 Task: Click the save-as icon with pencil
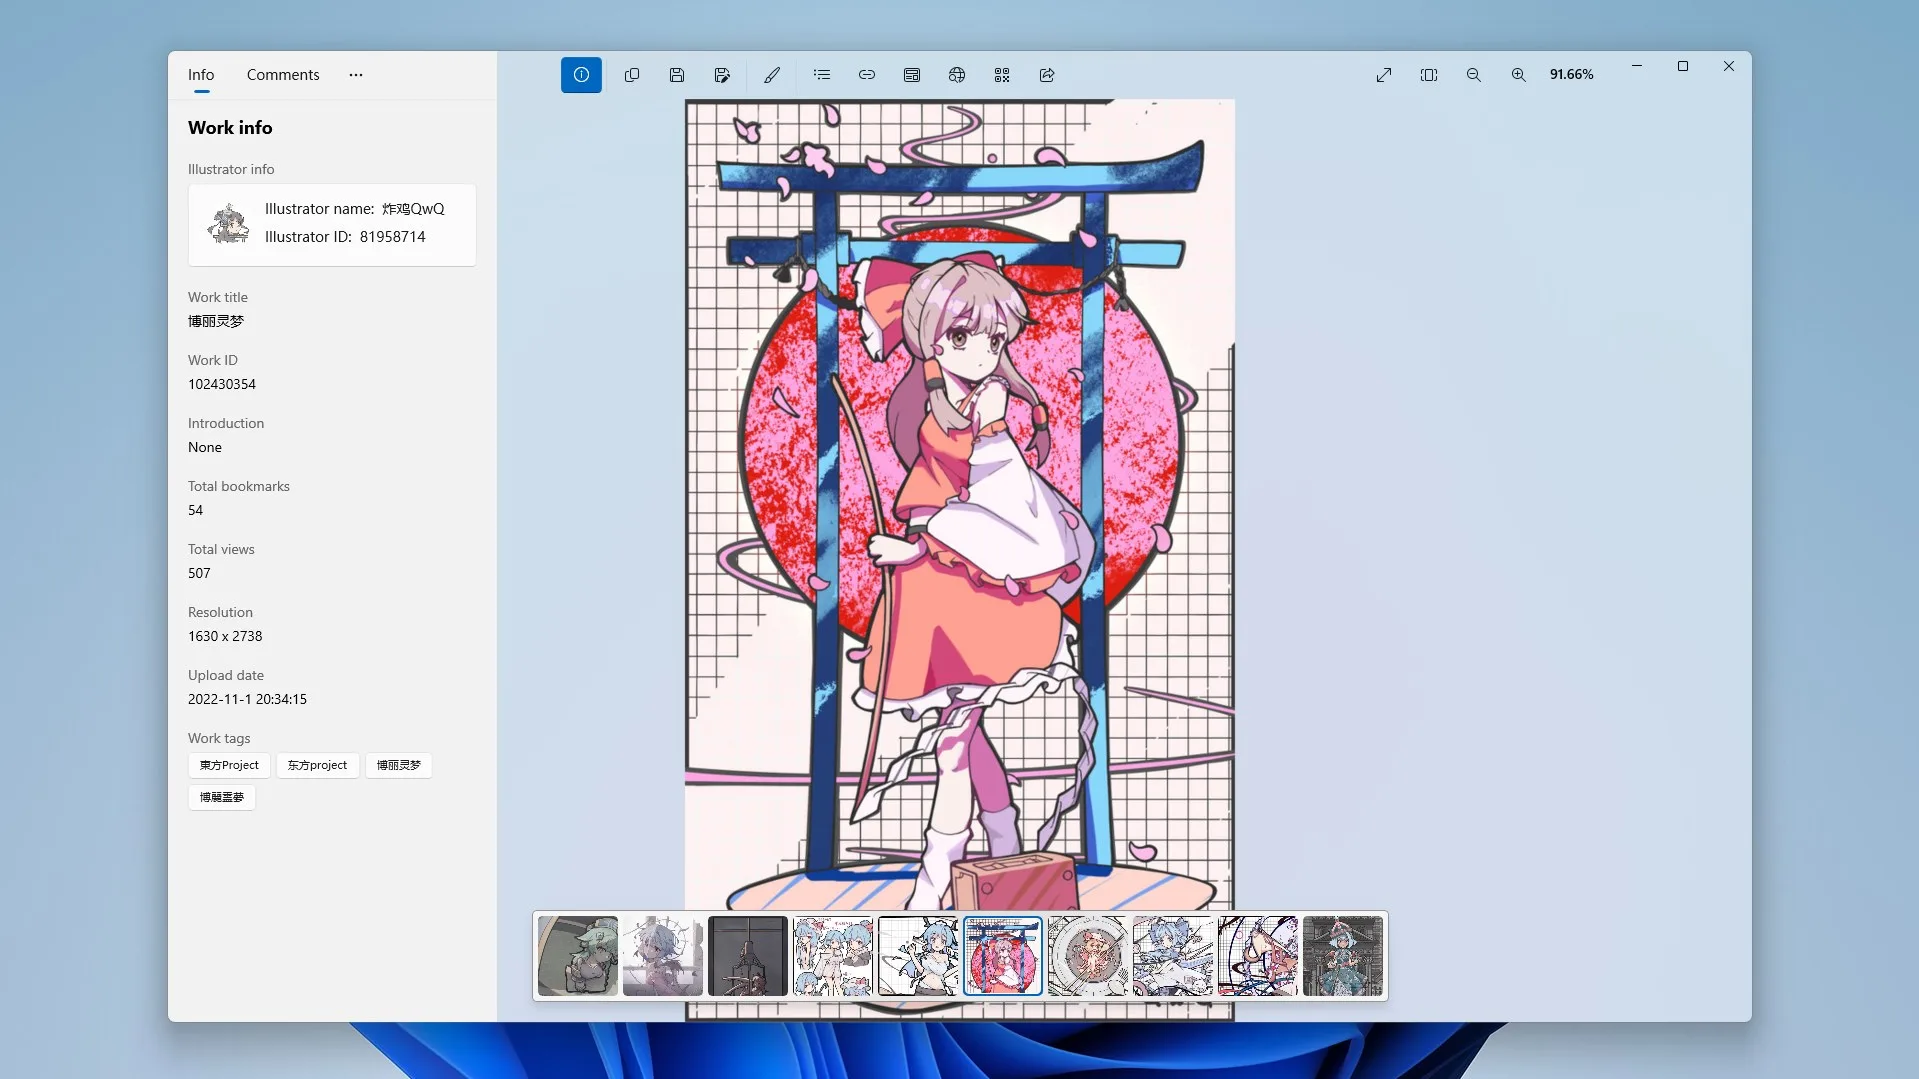722,75
